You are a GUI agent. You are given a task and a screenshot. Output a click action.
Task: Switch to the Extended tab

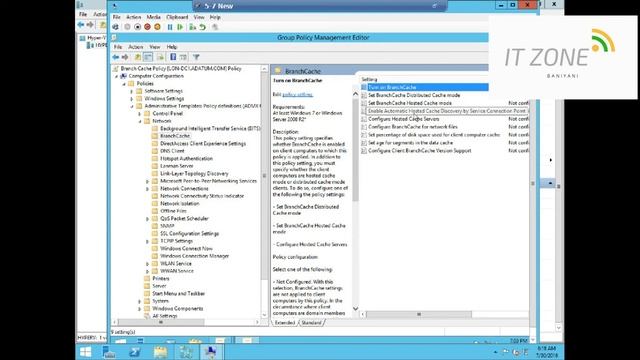285,323
